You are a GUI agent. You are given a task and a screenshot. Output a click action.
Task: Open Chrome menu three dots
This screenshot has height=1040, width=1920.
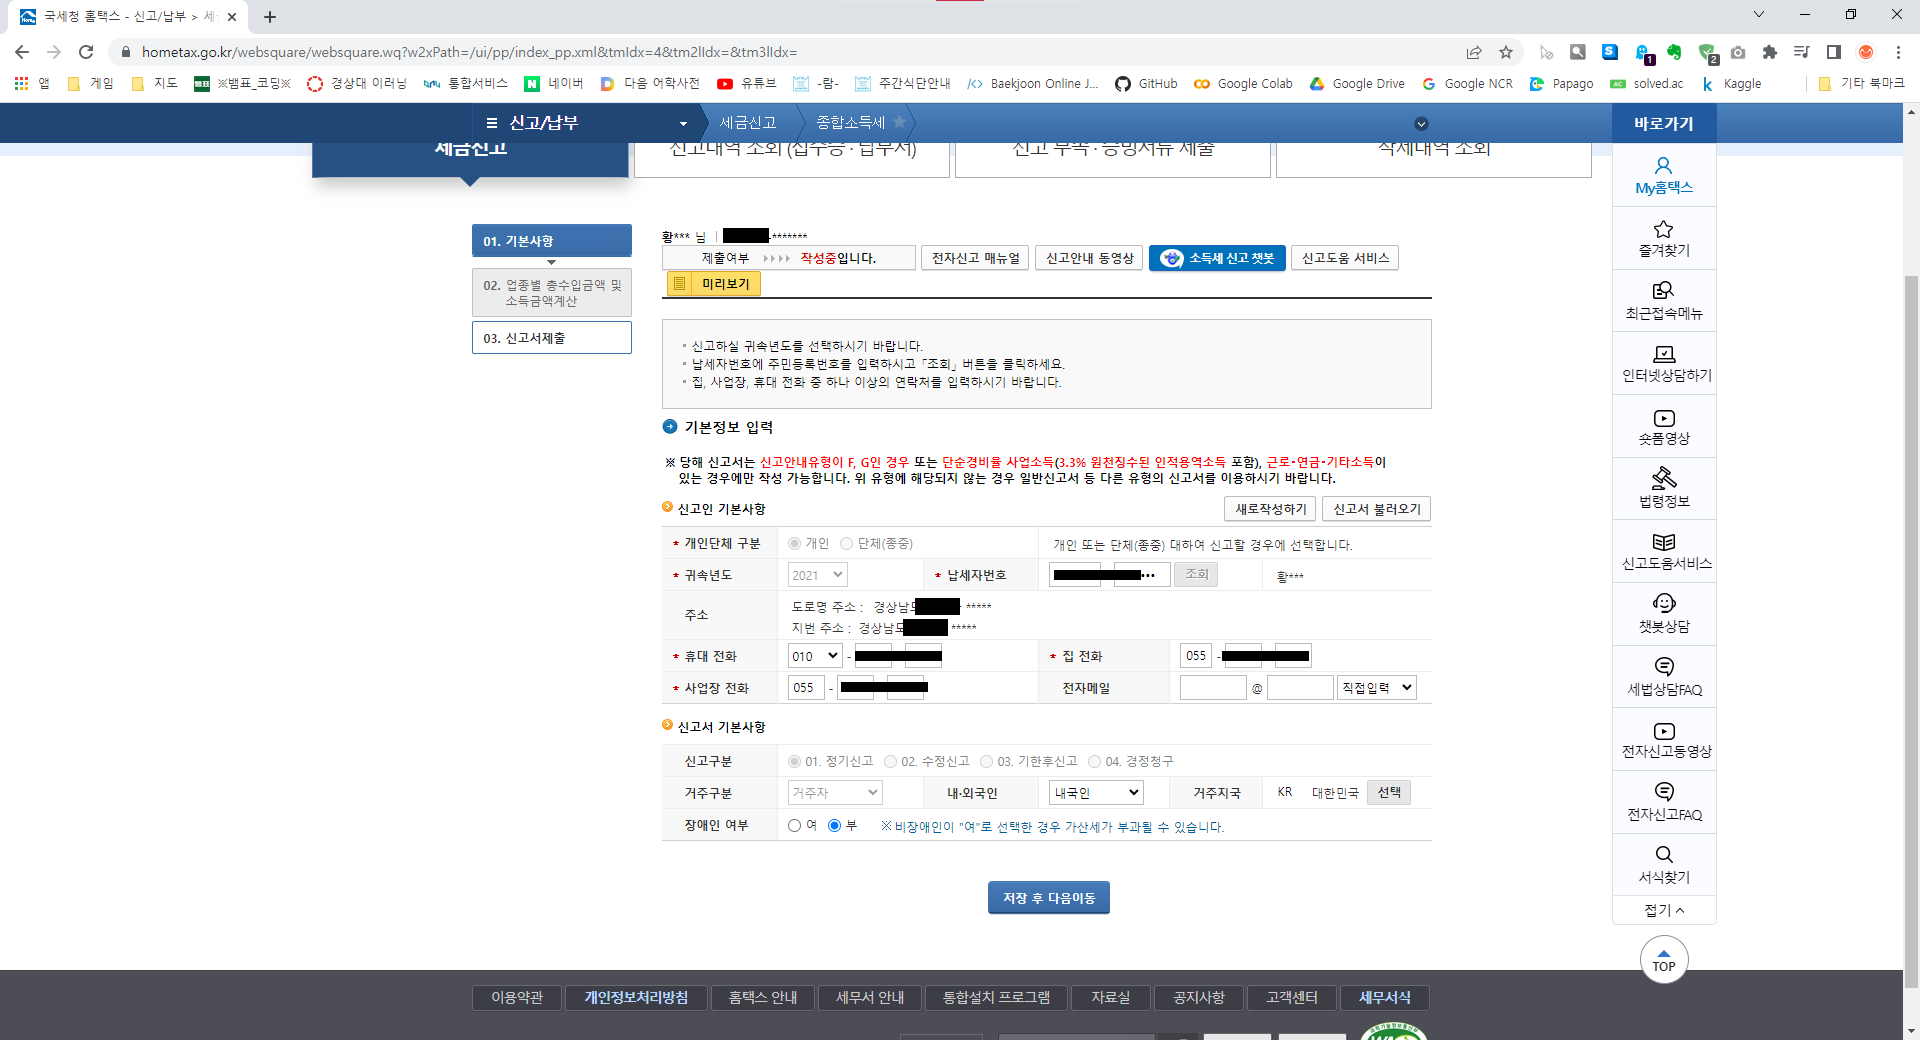(x=1898, y=52)
